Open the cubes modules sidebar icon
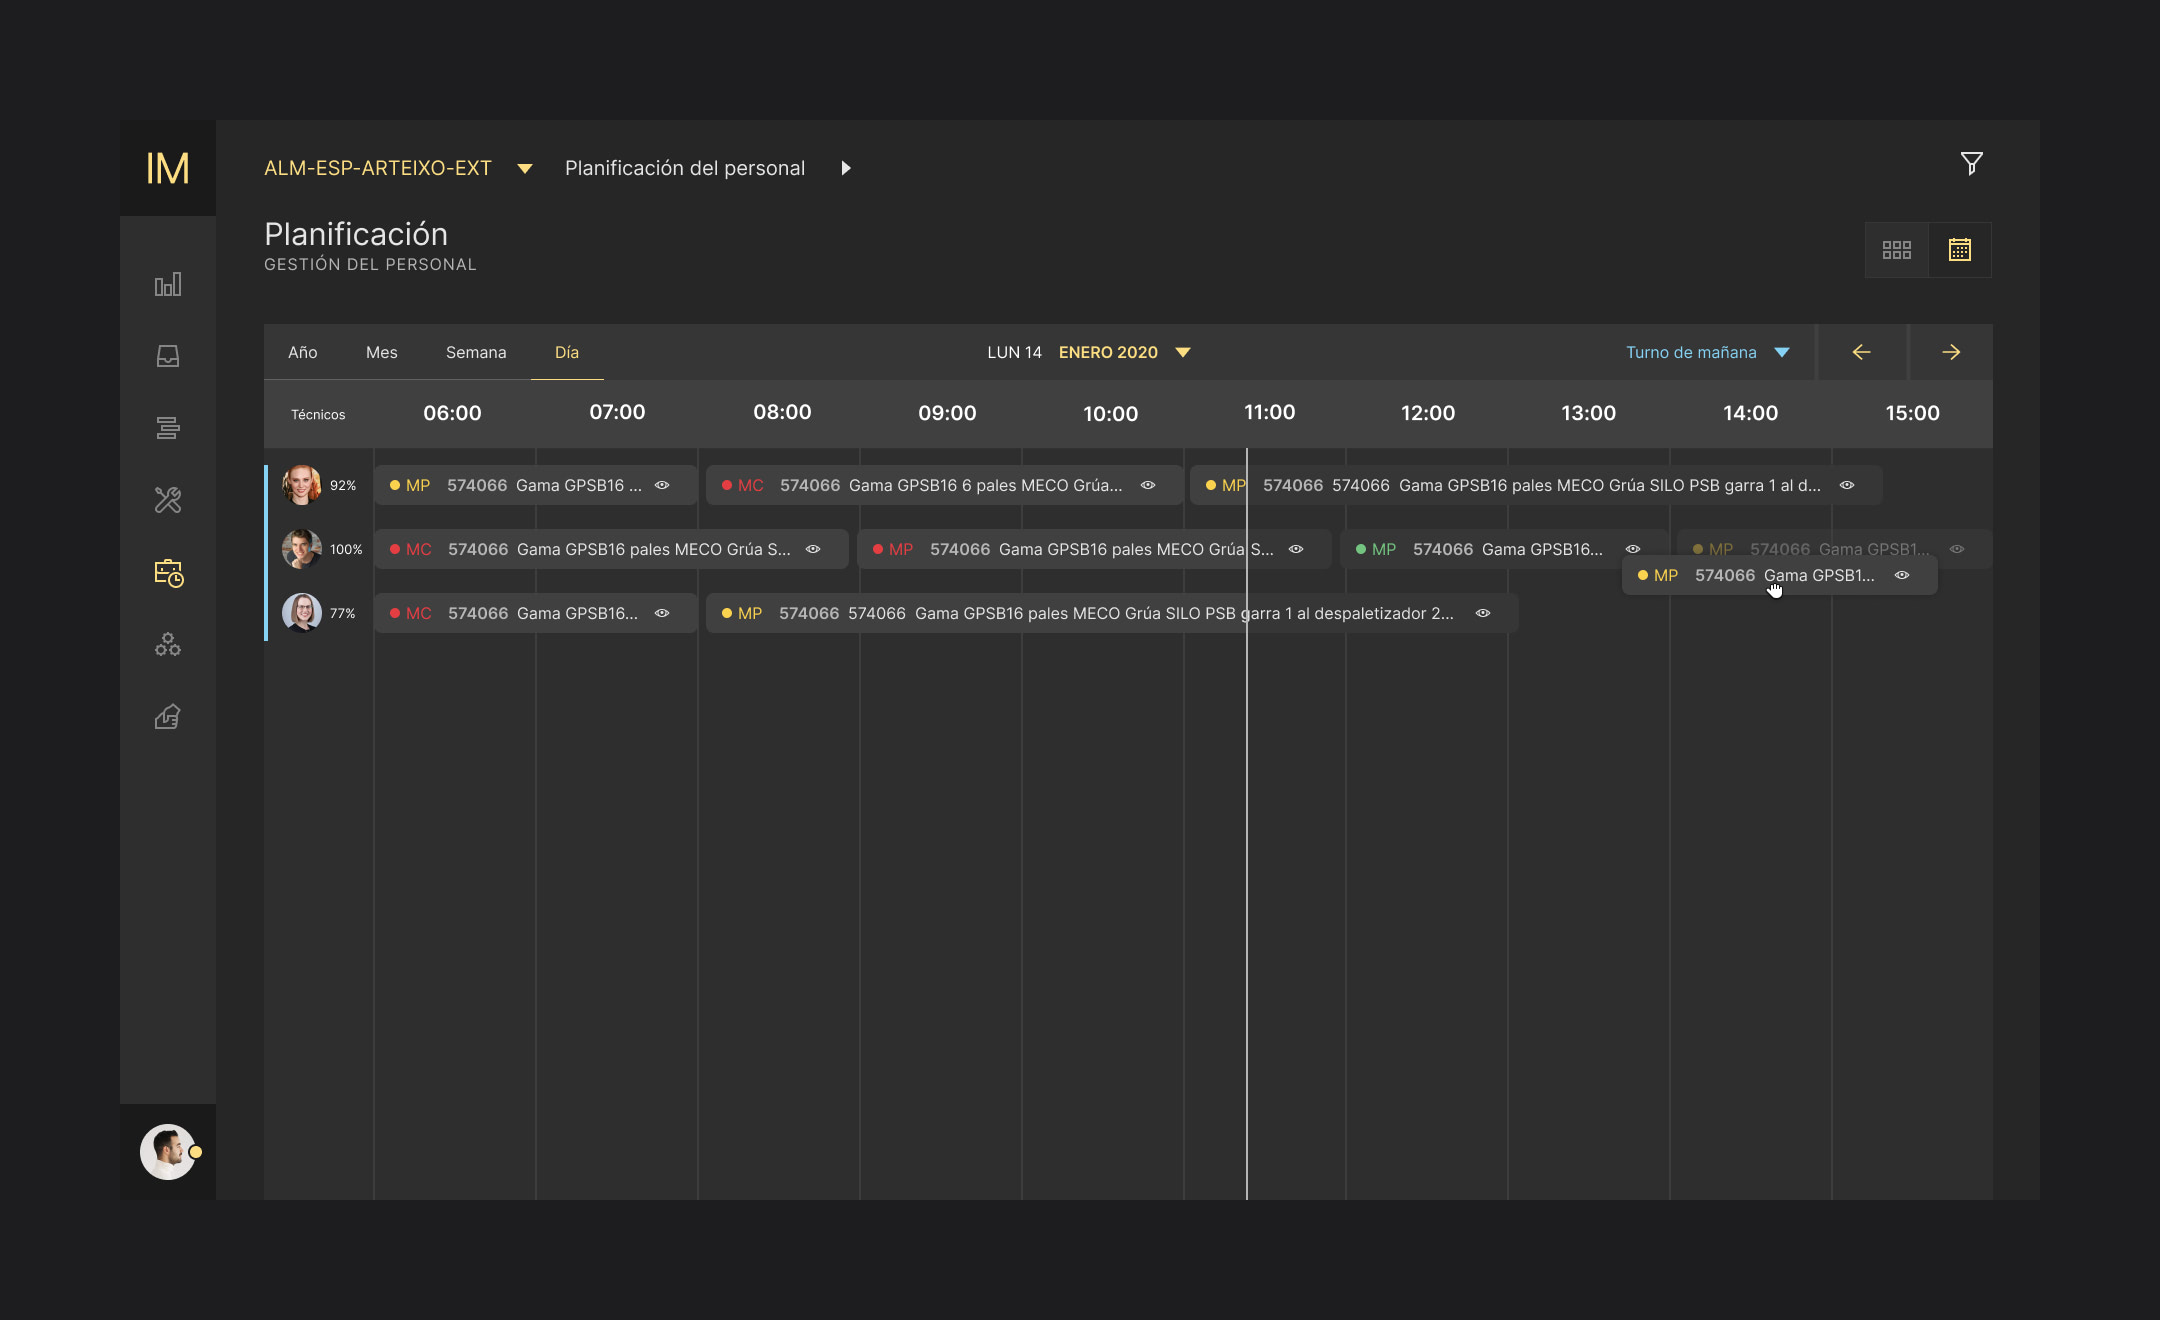 click(168, 645)
